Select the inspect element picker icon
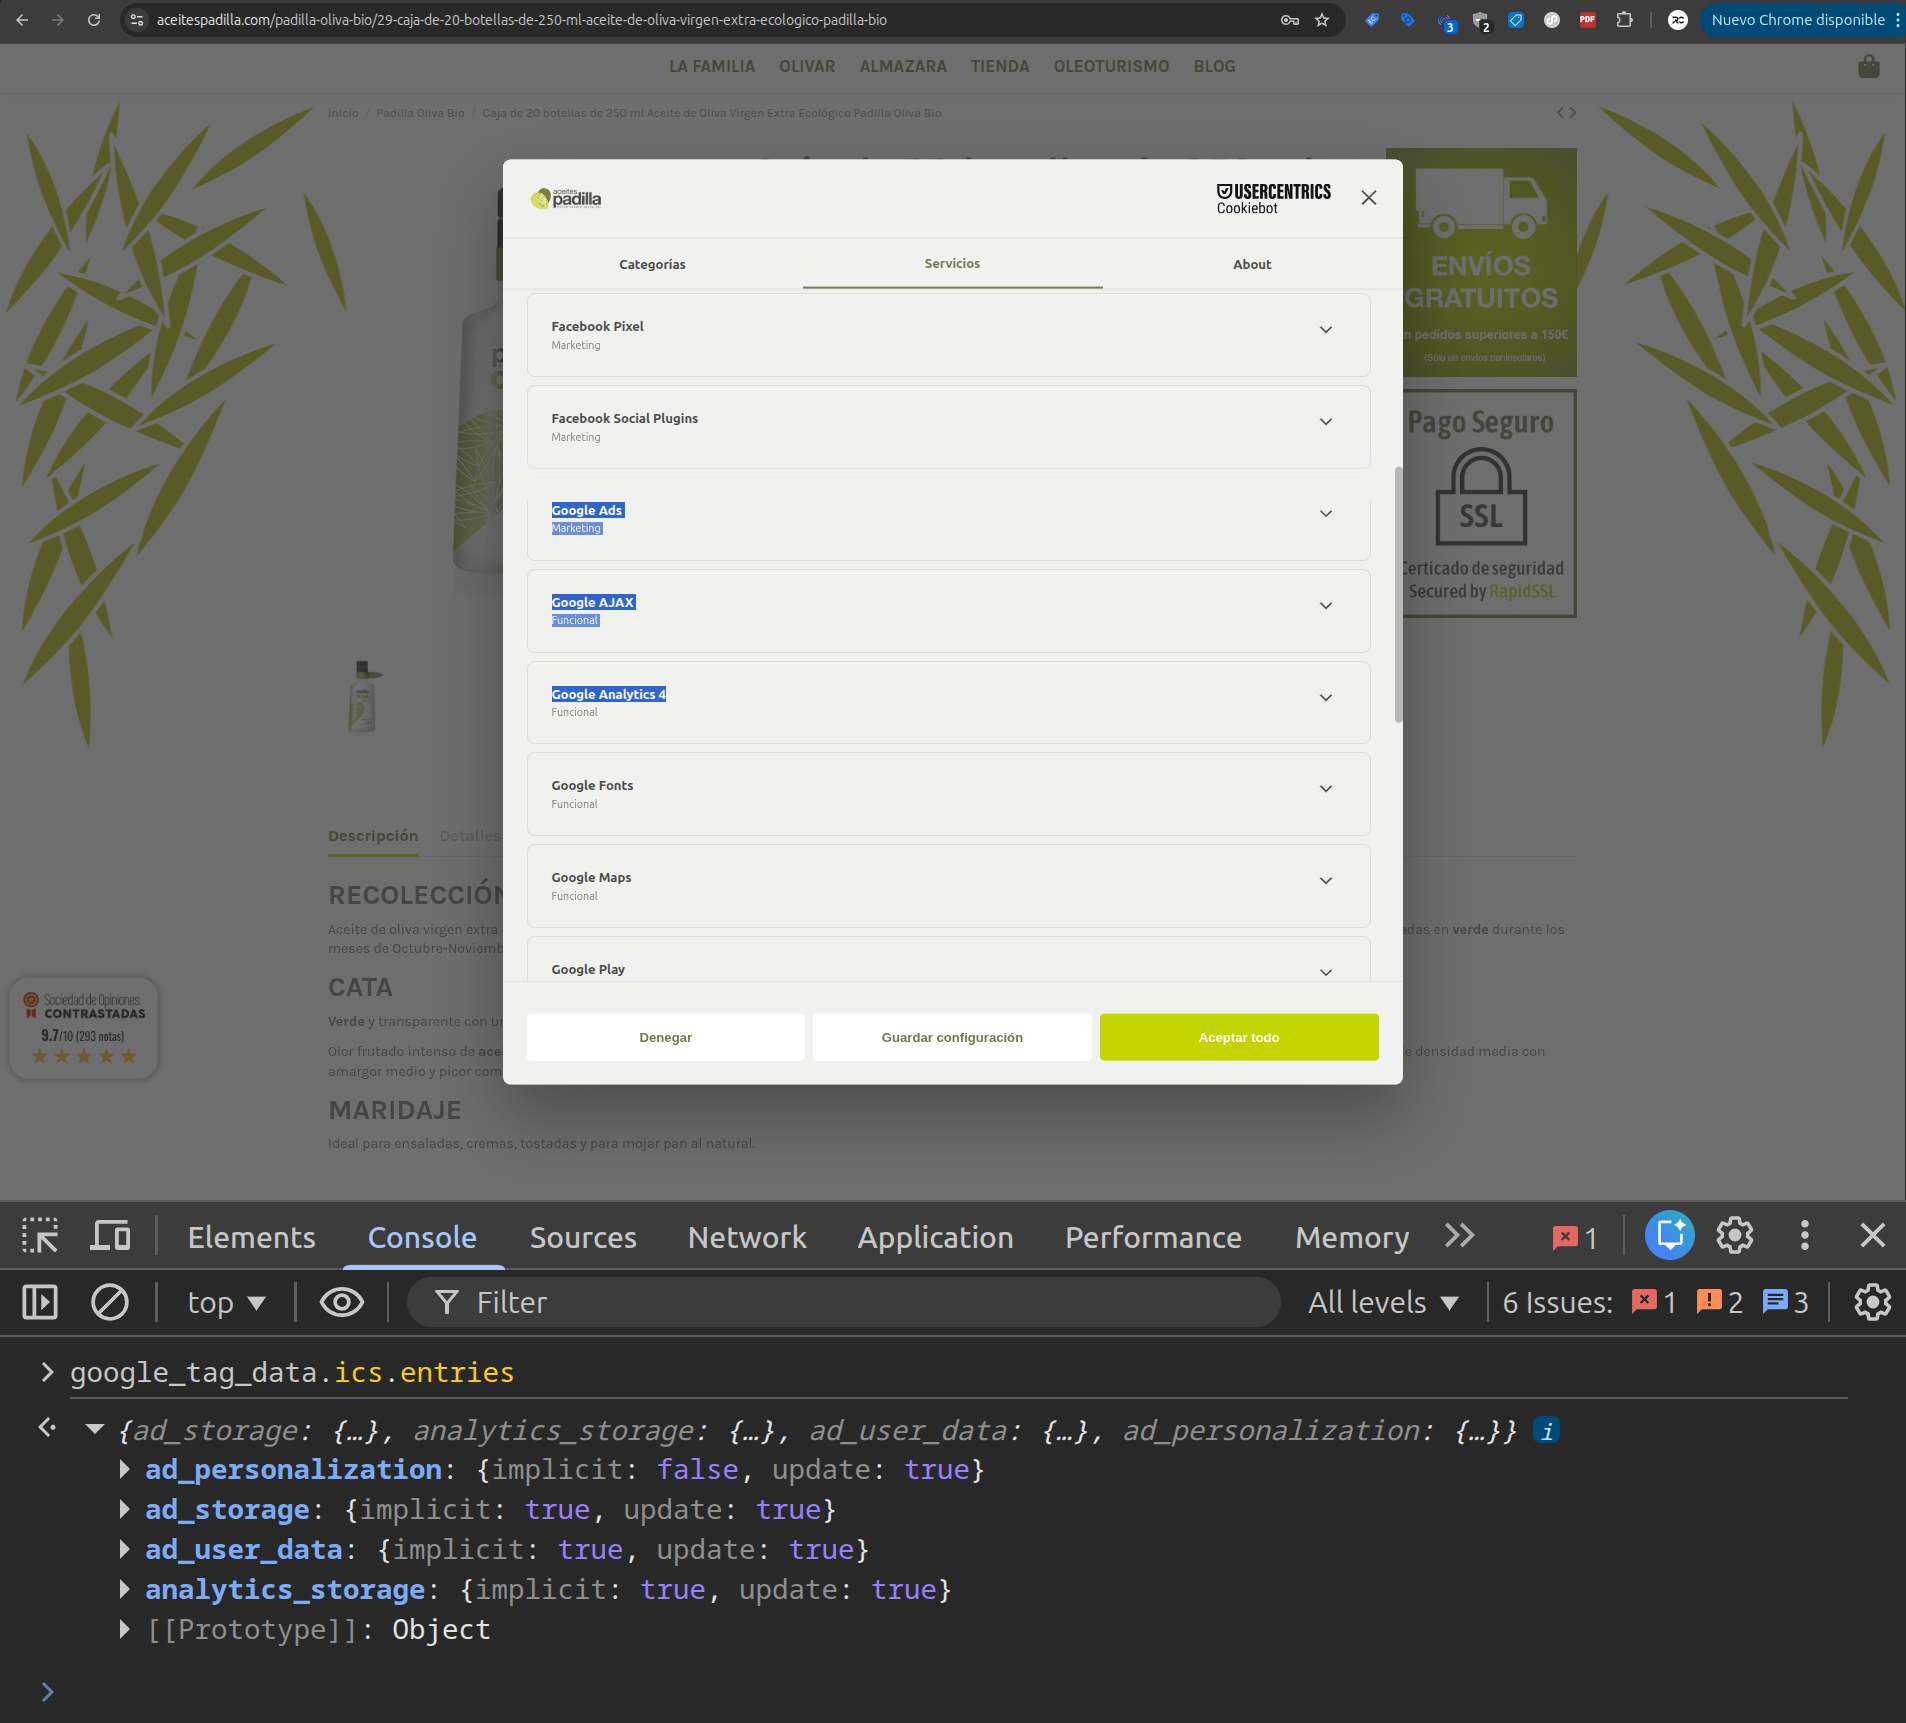1906x1723 pixels. click(x=40, y=1236)
